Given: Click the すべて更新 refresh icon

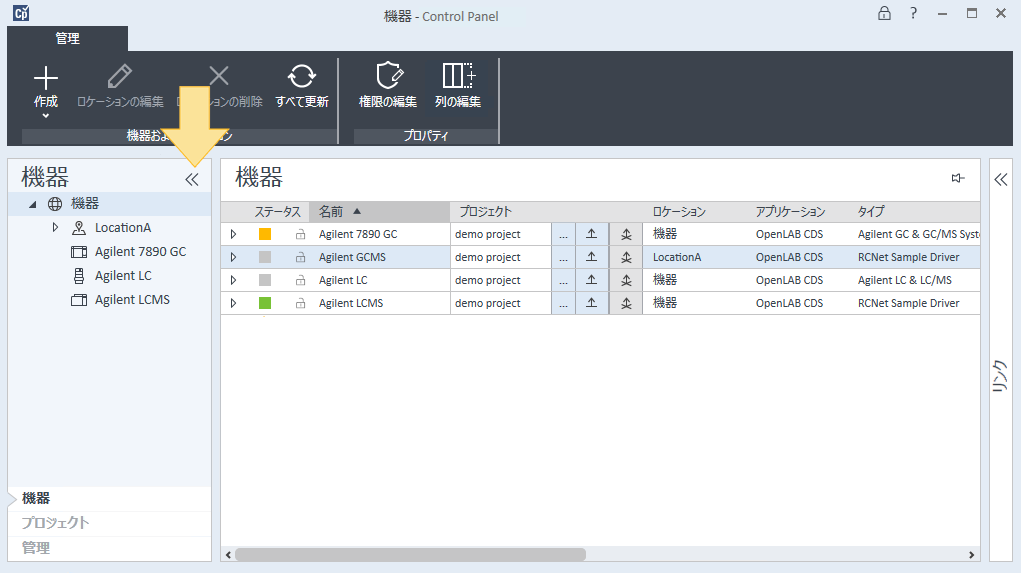Looking at the screenshot, I should 301,76.
